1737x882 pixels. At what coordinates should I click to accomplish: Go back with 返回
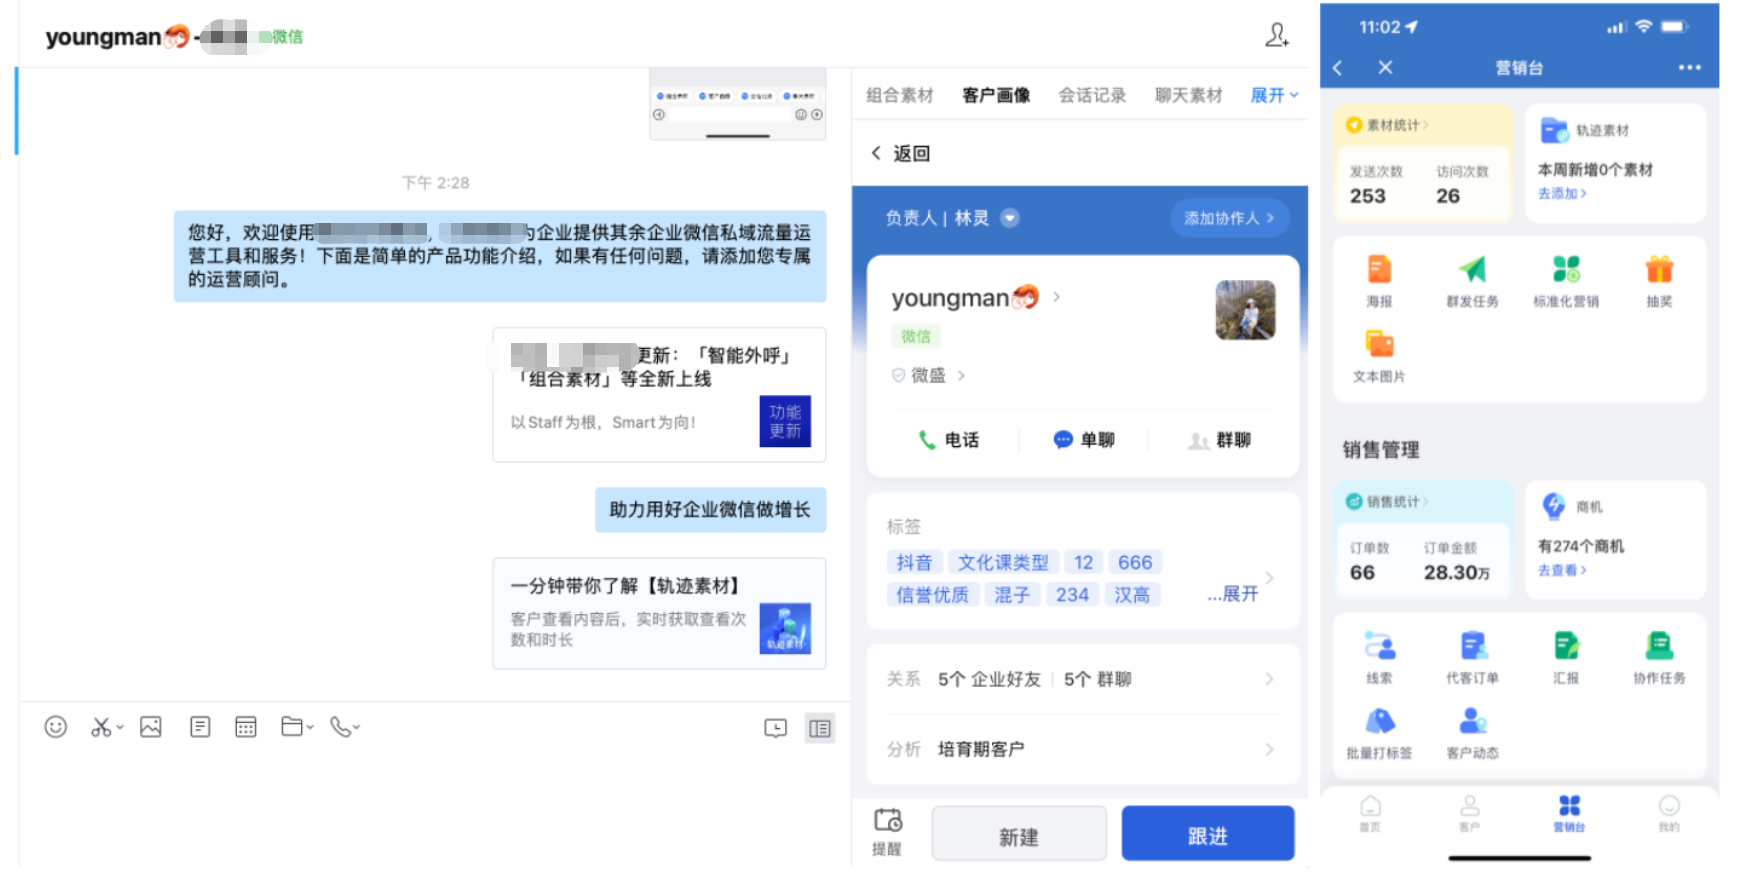tap(901, 153)
